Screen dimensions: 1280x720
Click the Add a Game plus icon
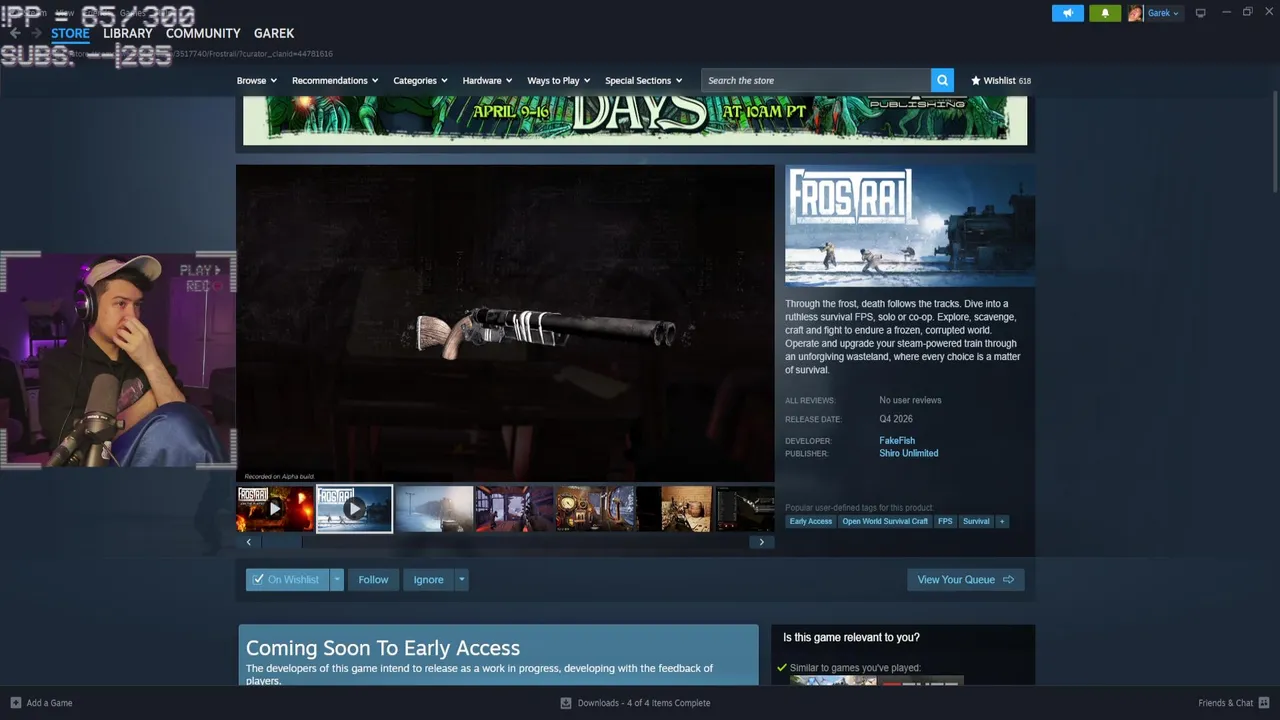pos(15,703)
